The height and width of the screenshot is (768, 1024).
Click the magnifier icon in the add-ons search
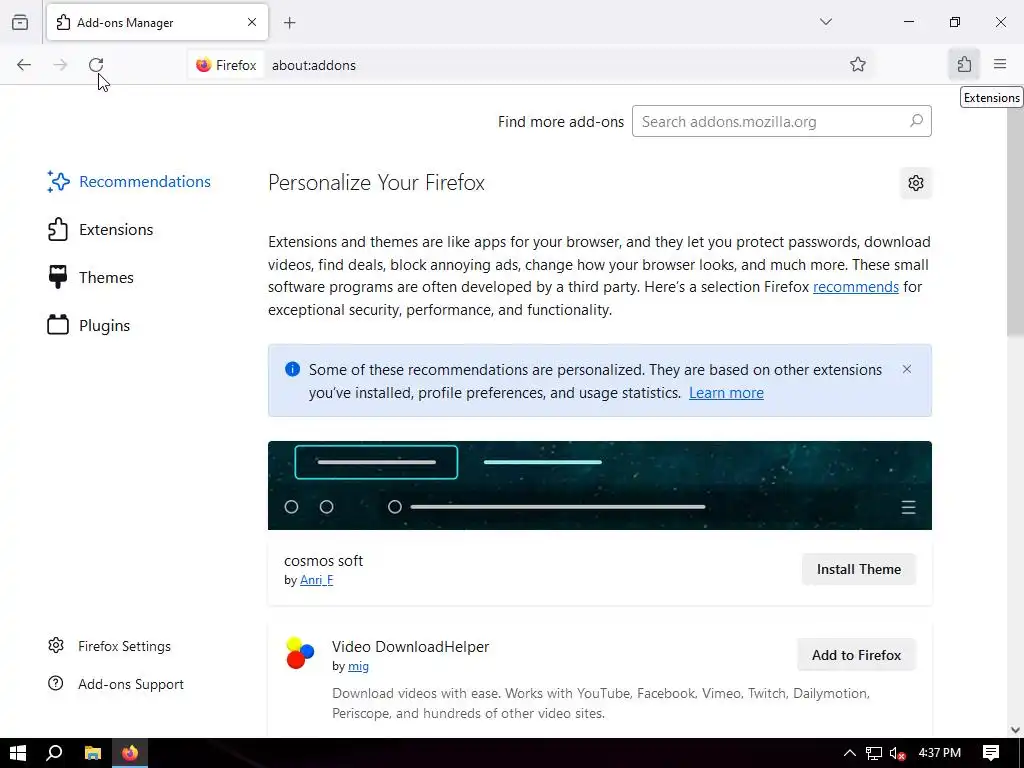(916, 121)
